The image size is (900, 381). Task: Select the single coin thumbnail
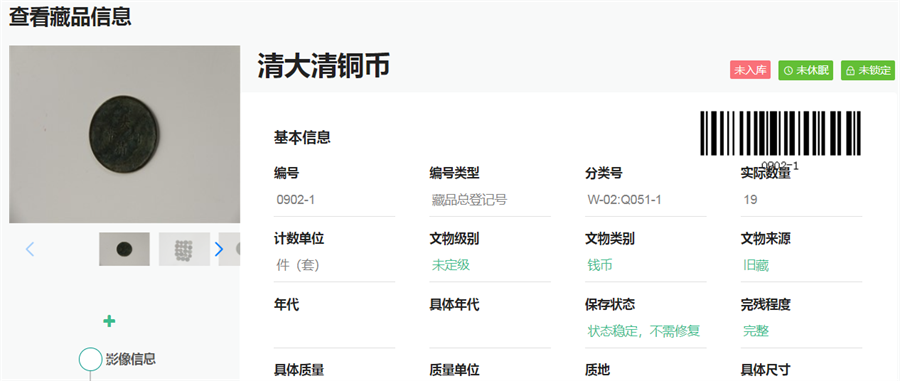124,249
